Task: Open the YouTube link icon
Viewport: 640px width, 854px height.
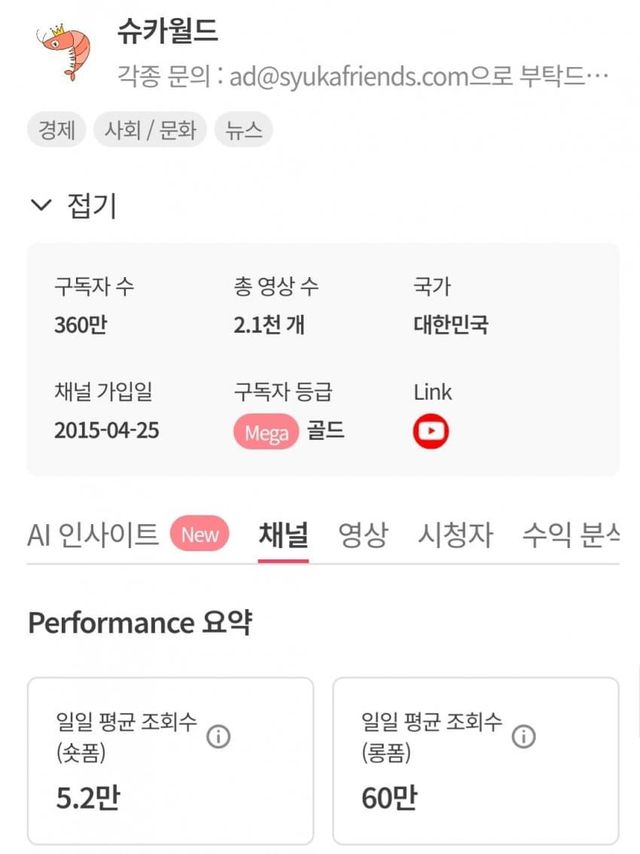Action: 431,431
